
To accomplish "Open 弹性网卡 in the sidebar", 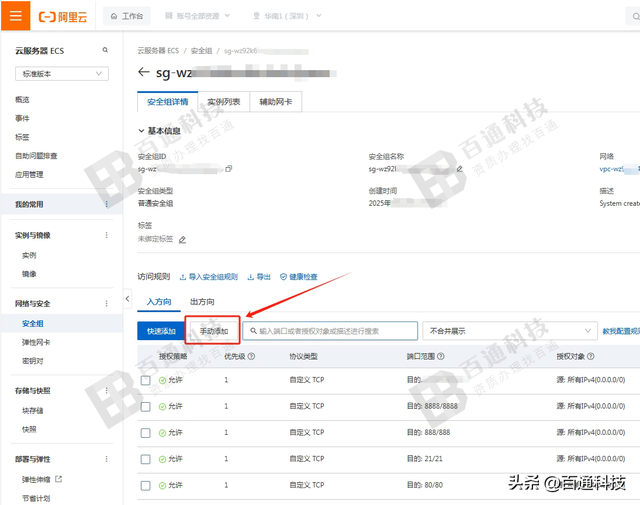I will pos(36,342).
